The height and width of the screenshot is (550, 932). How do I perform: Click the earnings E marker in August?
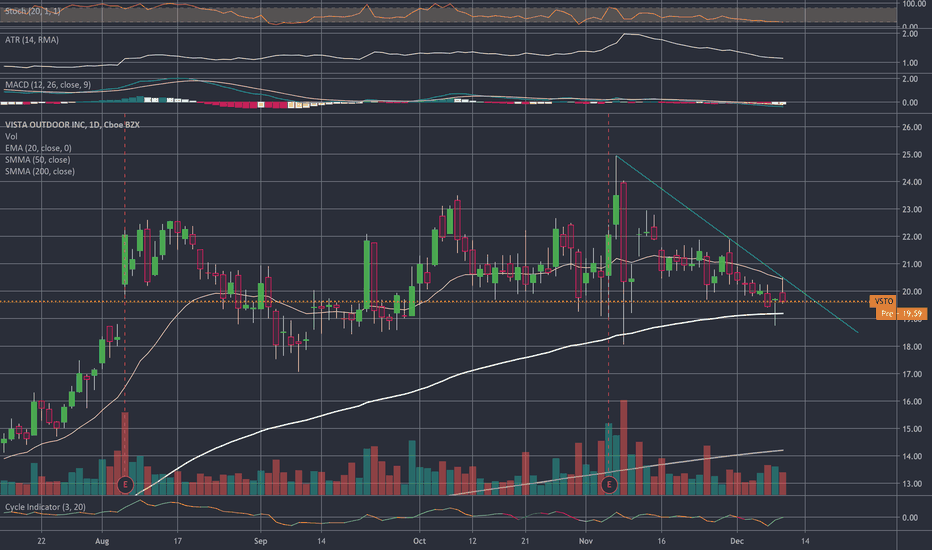tap(125, 485)
